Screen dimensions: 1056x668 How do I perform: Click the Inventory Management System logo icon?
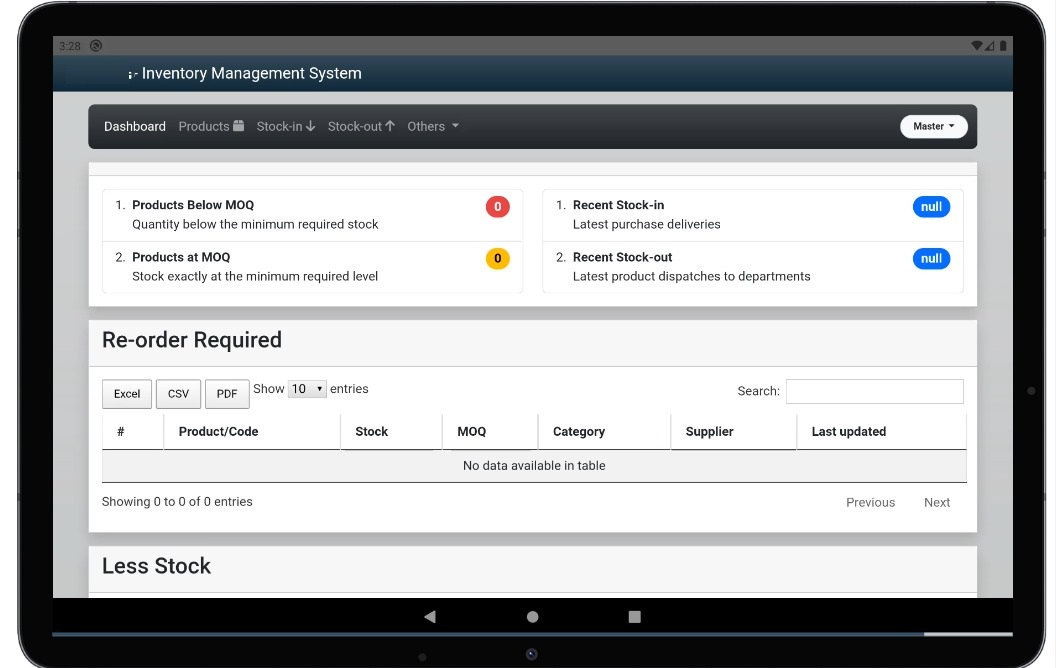coord(133,73)
